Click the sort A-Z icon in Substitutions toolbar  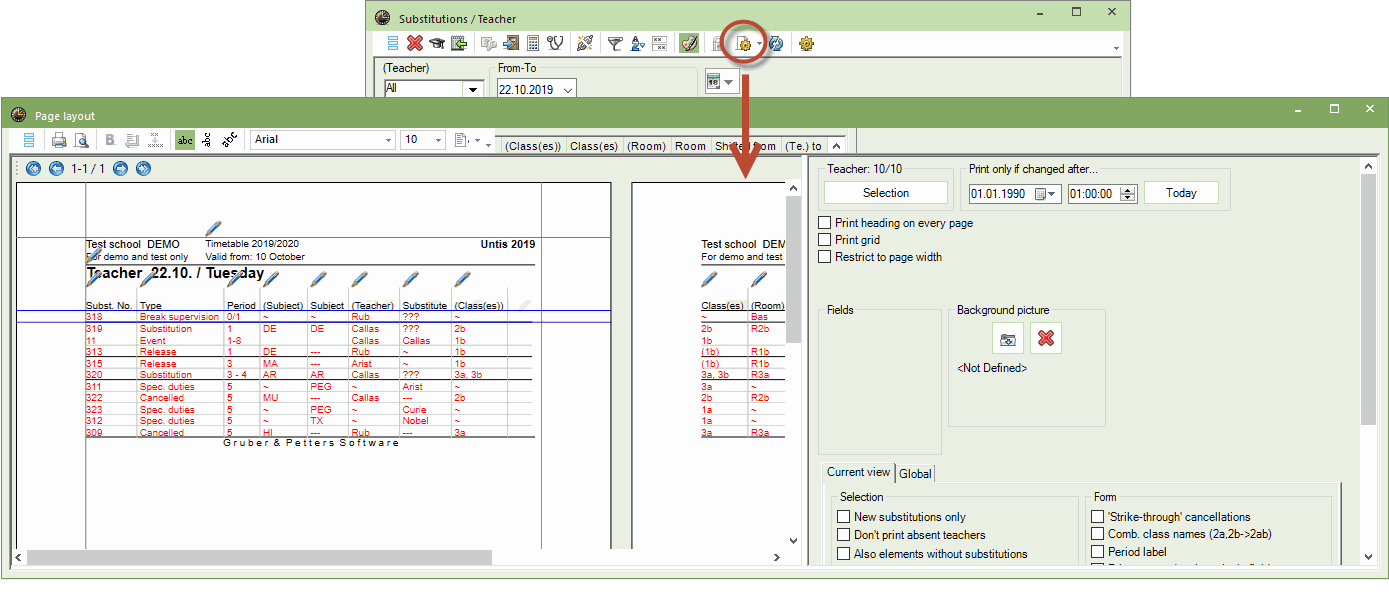click(637, 43)
